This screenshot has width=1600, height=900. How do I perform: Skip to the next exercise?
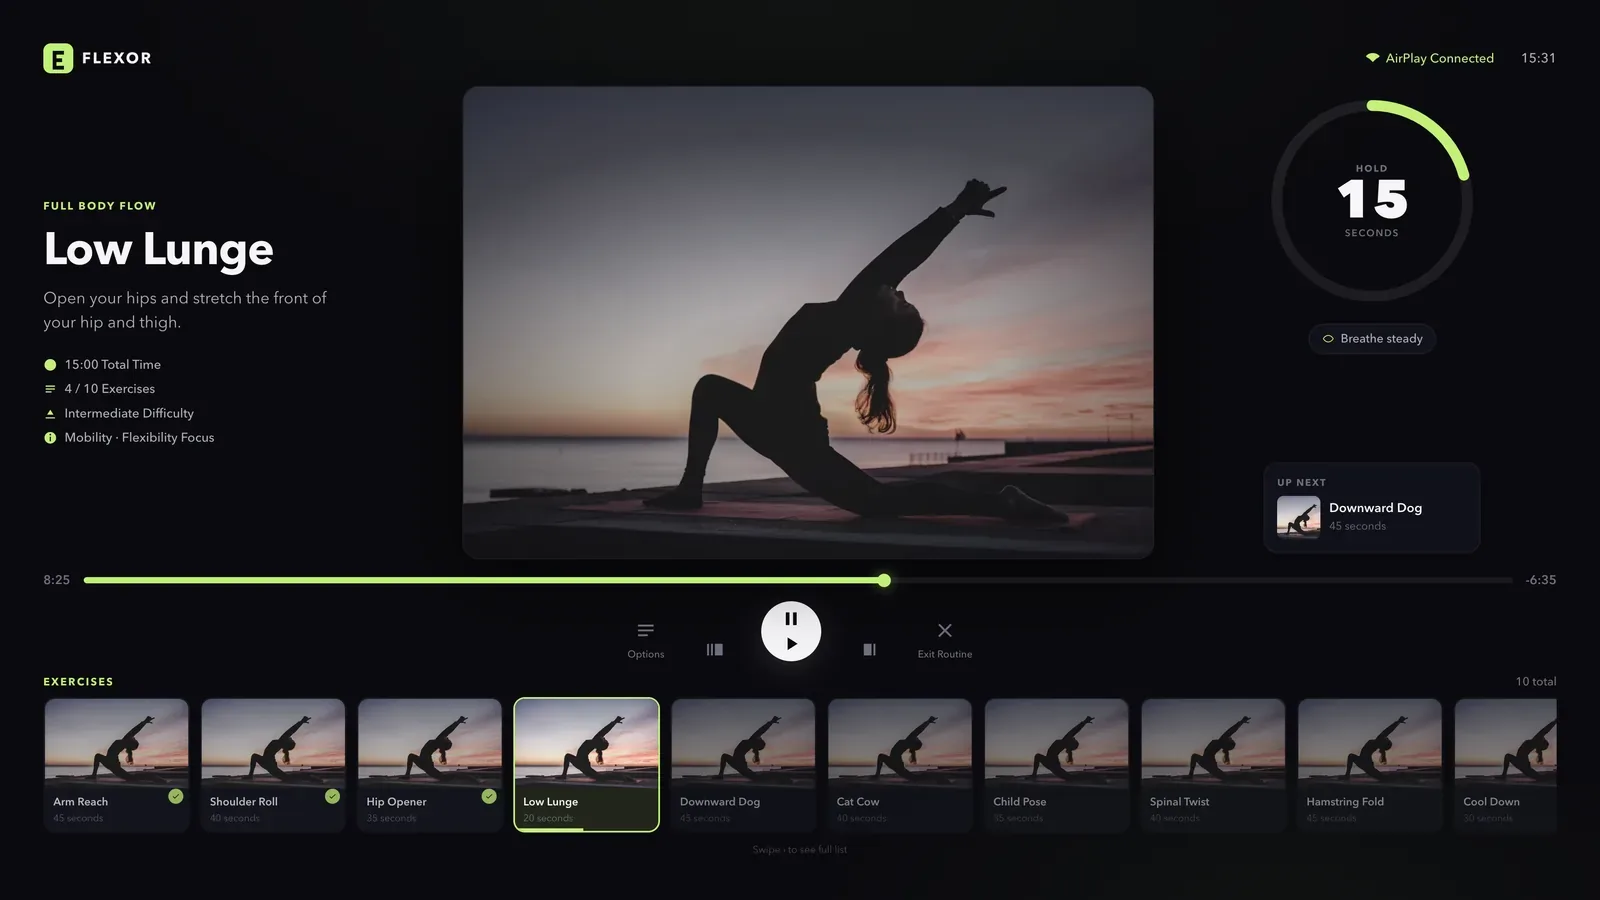coord(869,649)
